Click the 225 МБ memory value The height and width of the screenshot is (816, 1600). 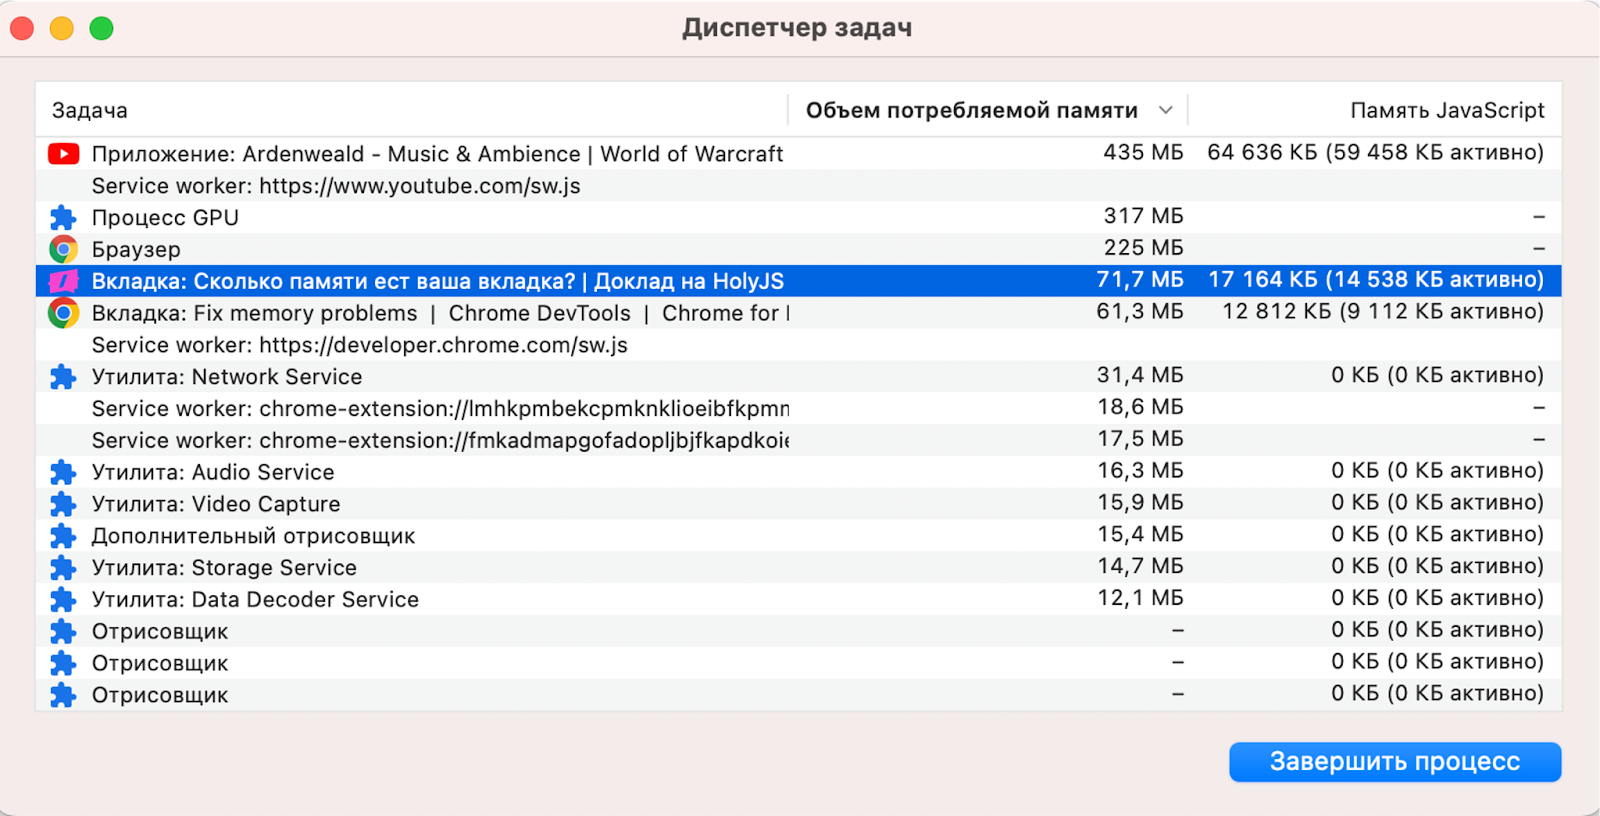pyautogui.click(x=1143, y=248)
